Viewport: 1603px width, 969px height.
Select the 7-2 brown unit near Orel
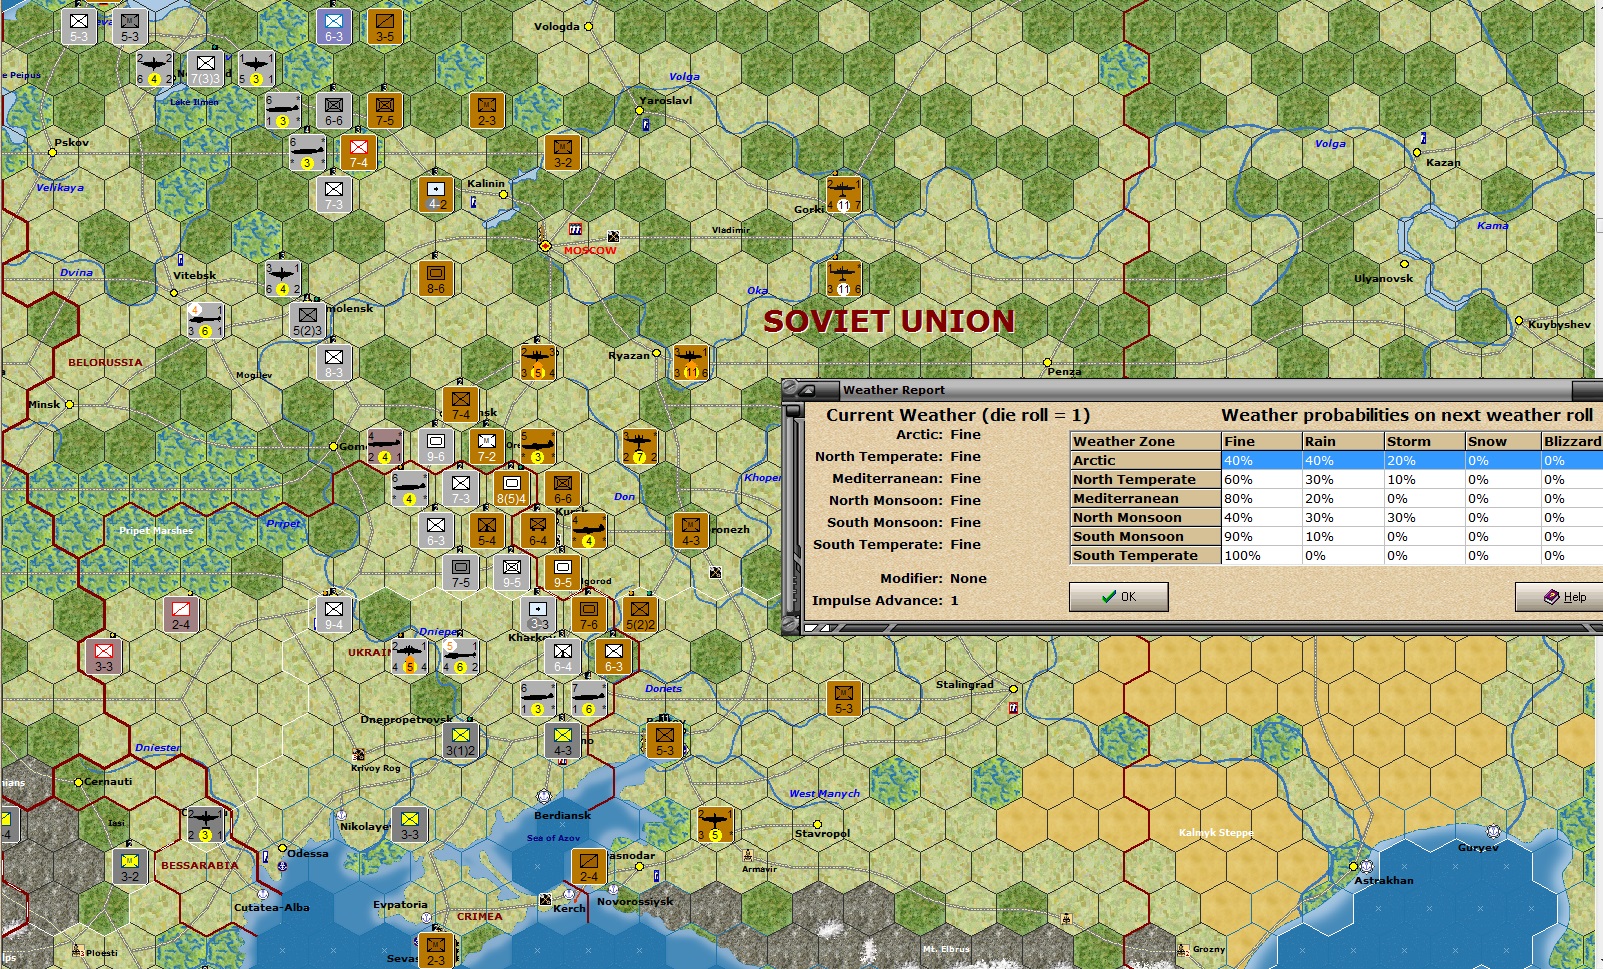487,447
